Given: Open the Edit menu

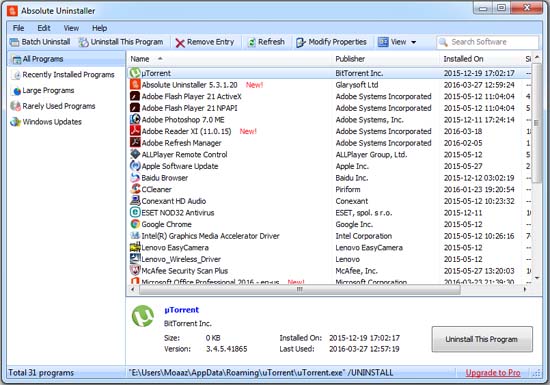Looking at the screenshot, I should pos(44,28).
